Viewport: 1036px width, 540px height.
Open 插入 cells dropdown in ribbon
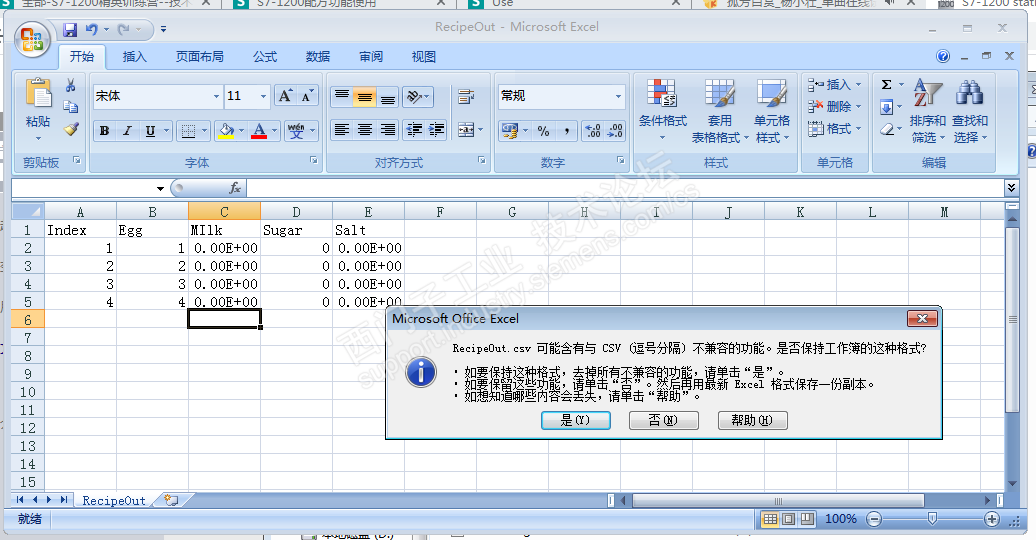pos(834,85)
